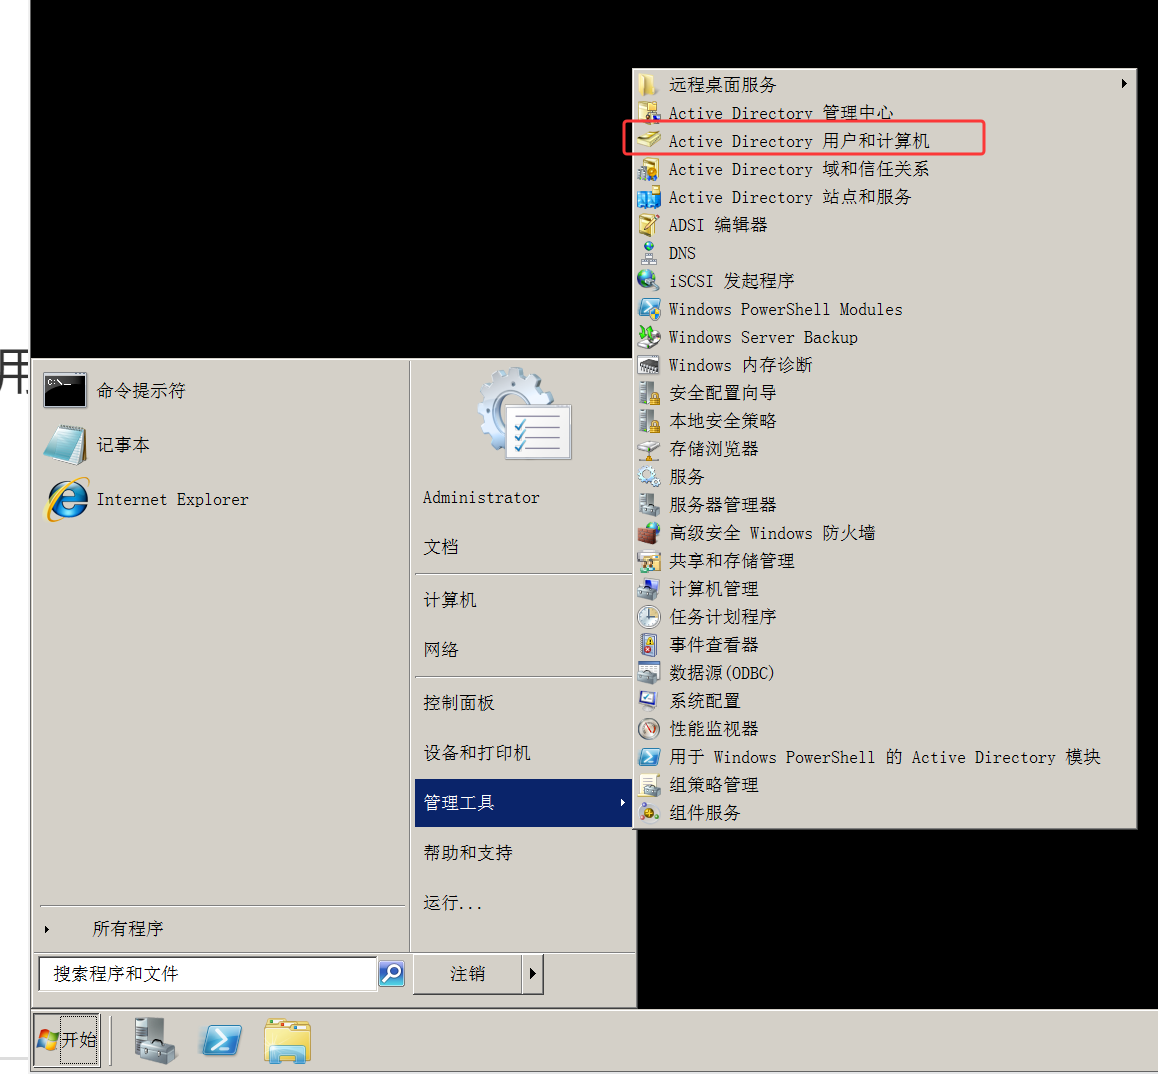Open Windows Explorer folder on taskbar
1158x1074 pixels.
point(287,1040)
